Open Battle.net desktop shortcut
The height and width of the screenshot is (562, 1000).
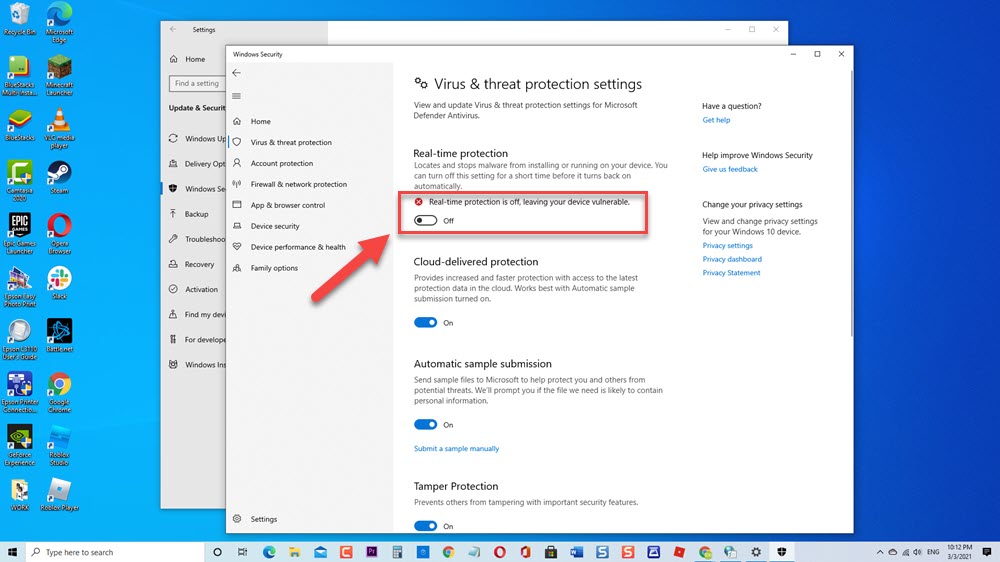(x=59, y=336)
